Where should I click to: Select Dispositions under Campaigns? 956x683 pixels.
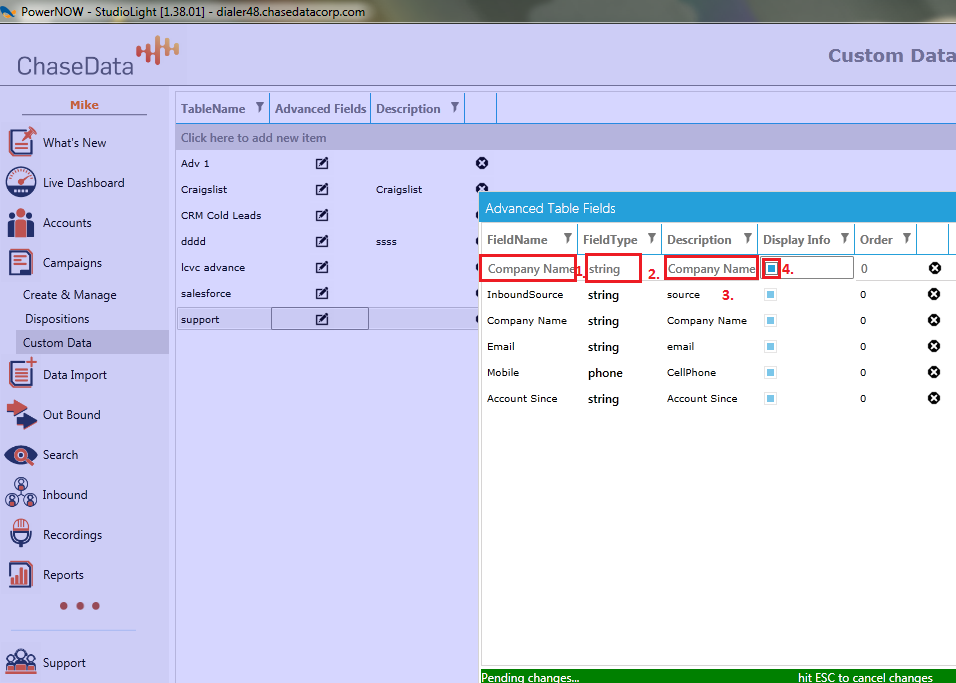click(57, 319)
